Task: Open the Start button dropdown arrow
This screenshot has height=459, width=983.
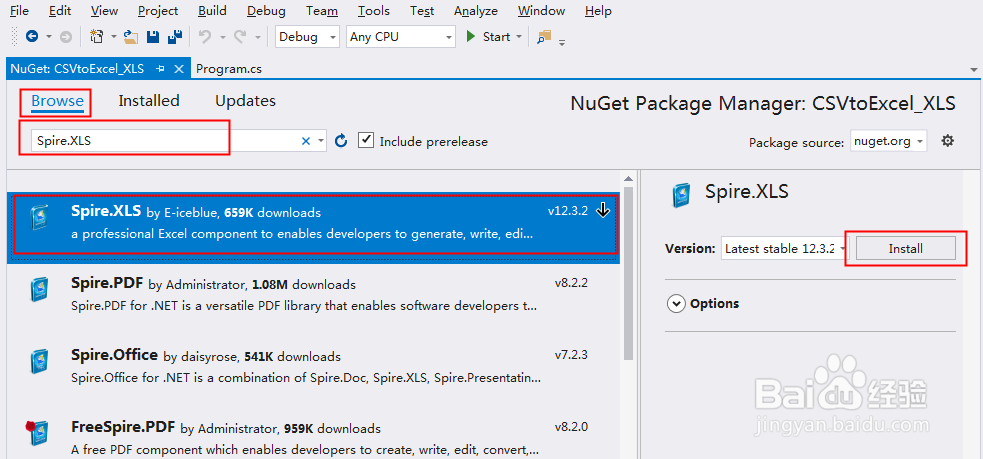Action: tap(519, 37)
